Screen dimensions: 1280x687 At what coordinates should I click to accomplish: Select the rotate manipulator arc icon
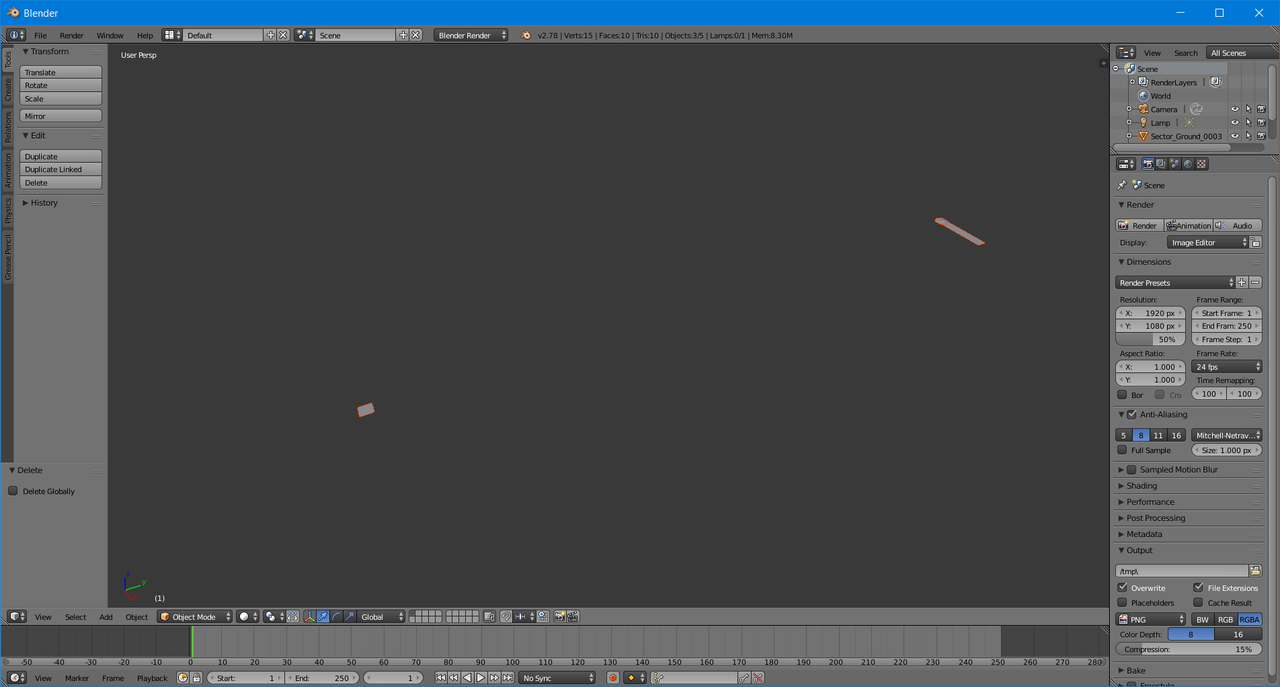336,617
